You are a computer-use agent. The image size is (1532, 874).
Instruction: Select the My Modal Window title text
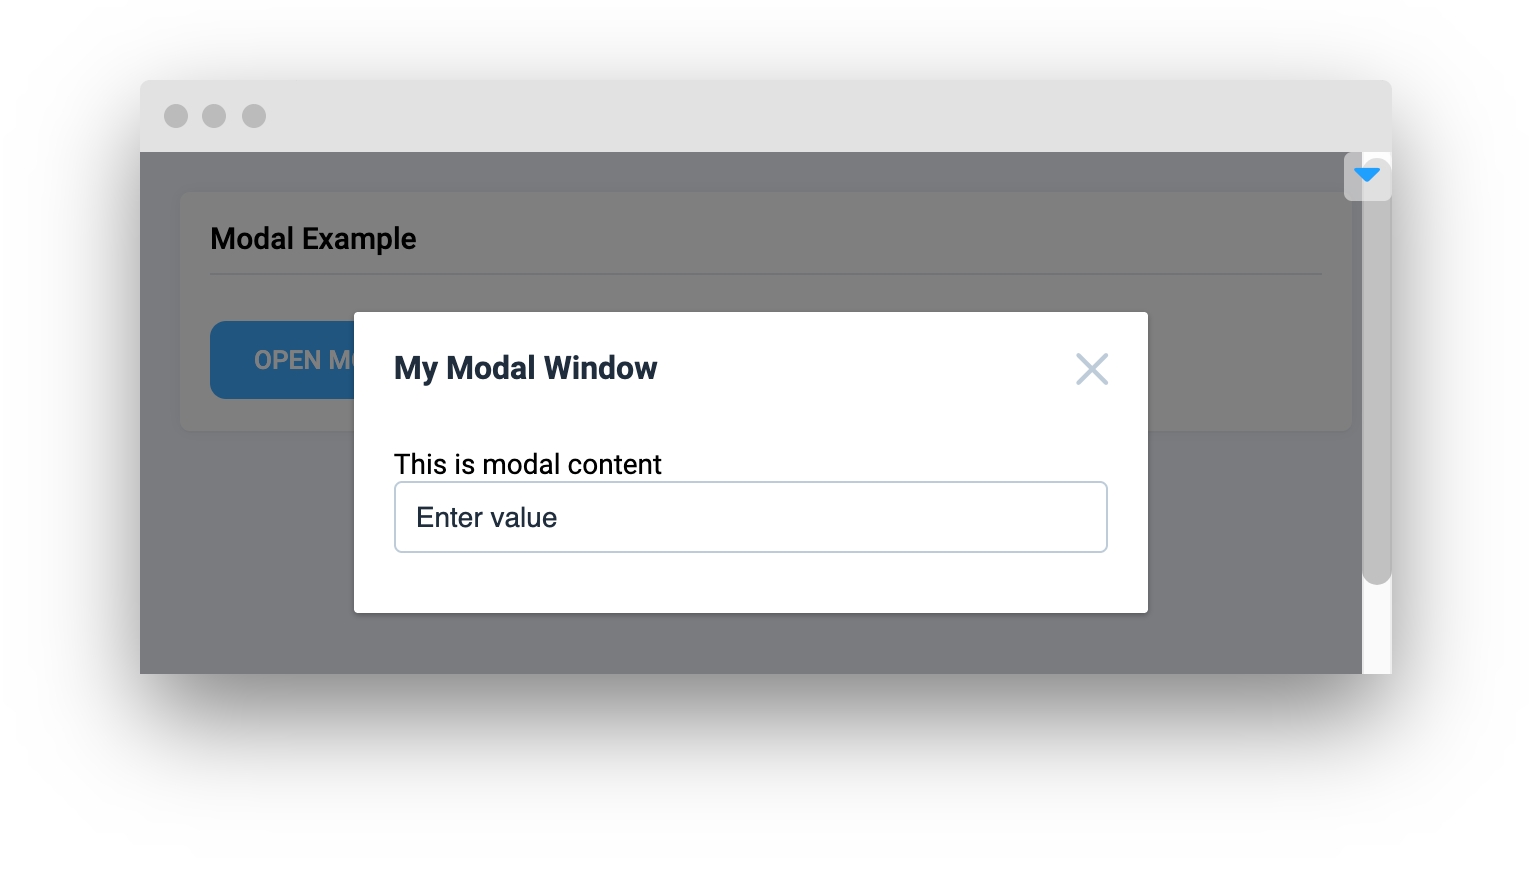(x=525, y=368)
